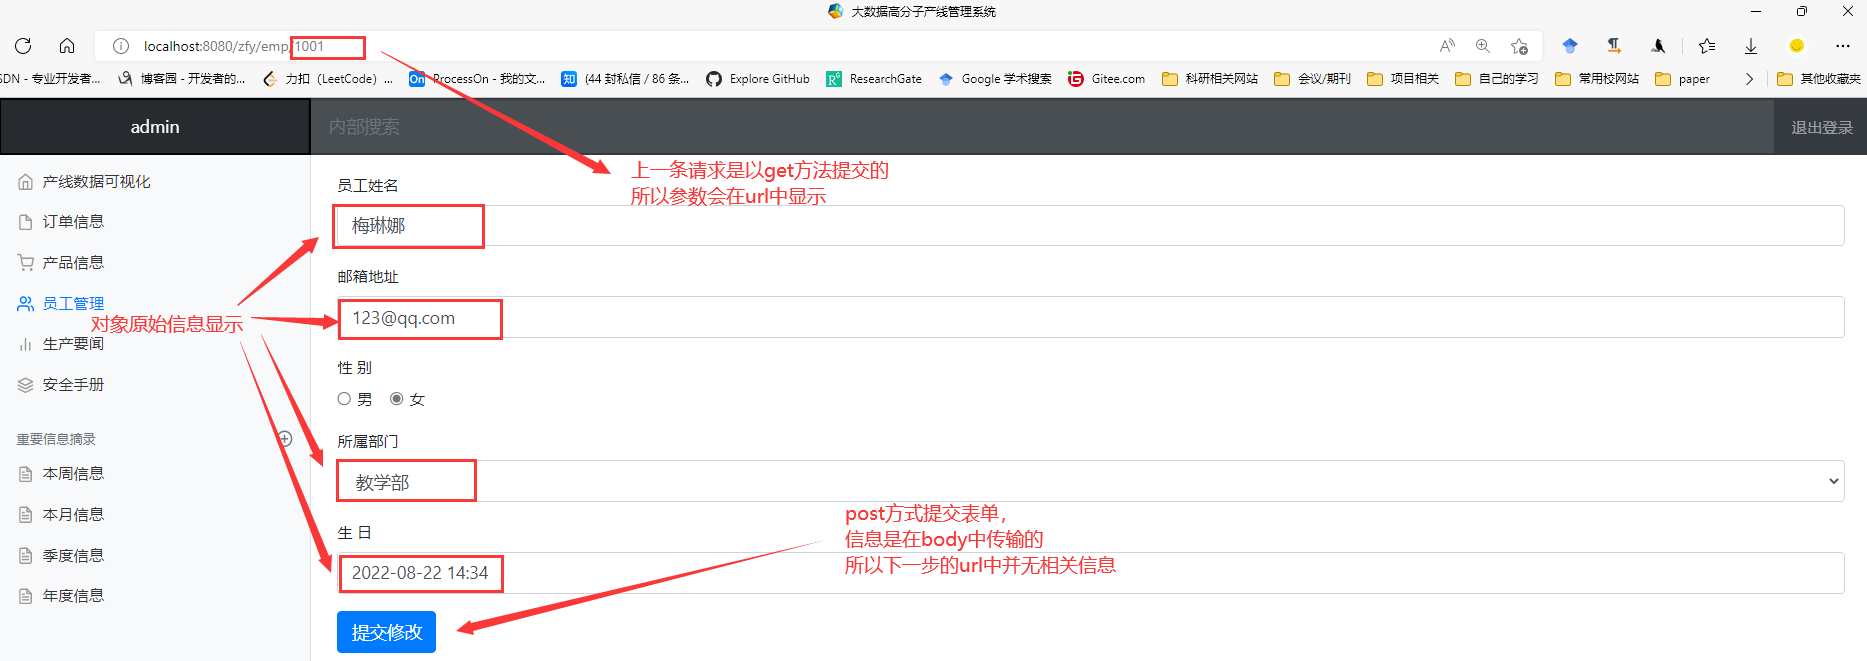Click the document icon beside 本周信息

26,474
